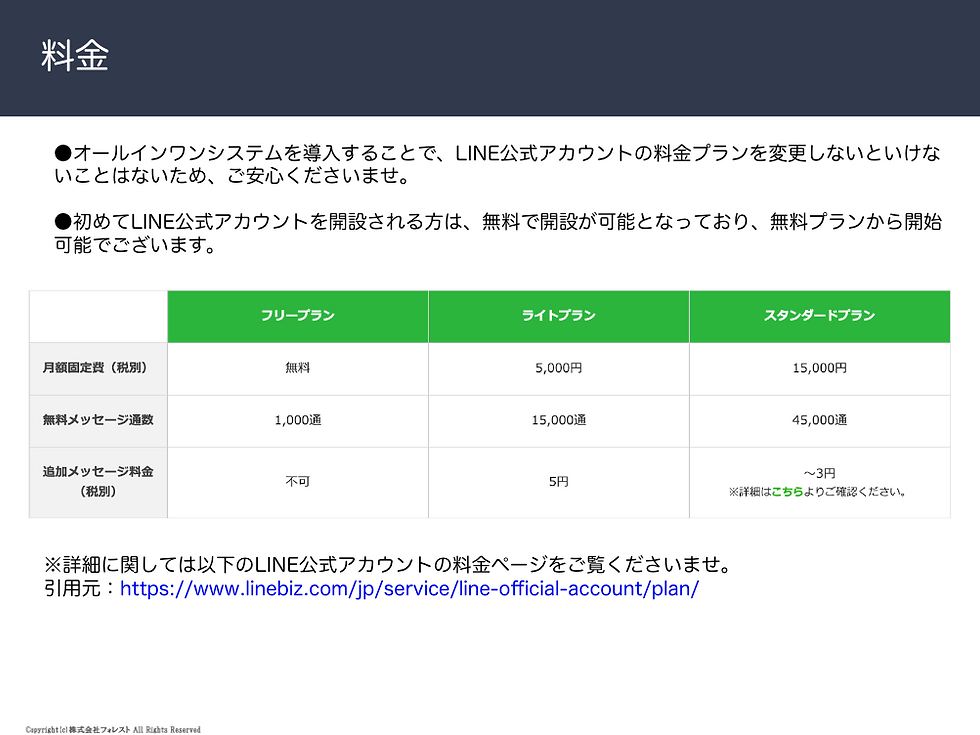The width and height of the screenshot is (980, 735).
Task: Select the 無料メッセージ通数 row label
Action: [97, 421]
